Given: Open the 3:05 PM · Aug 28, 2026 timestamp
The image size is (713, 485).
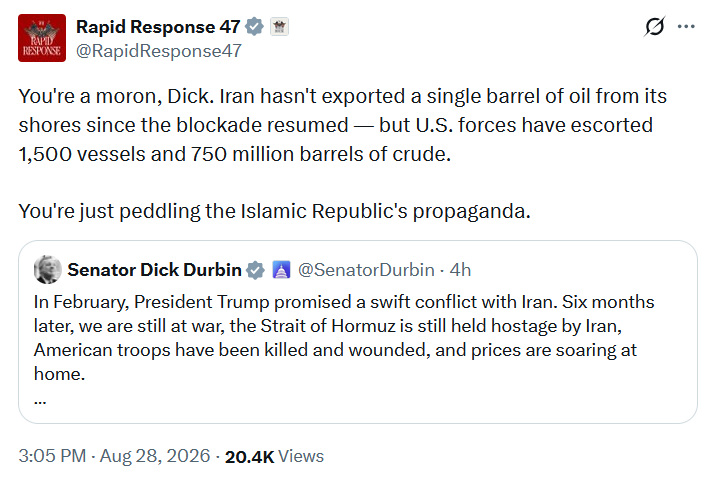Looking at the screenshot, I should tap(114, 456).
